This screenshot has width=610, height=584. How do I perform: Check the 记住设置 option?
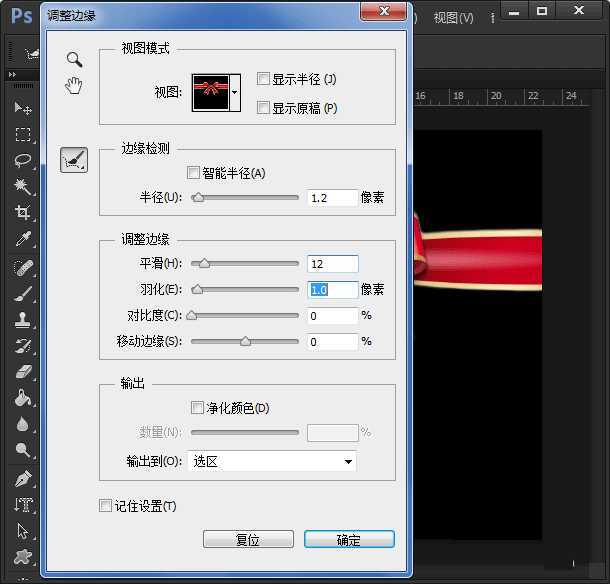[x=106, y=506]
